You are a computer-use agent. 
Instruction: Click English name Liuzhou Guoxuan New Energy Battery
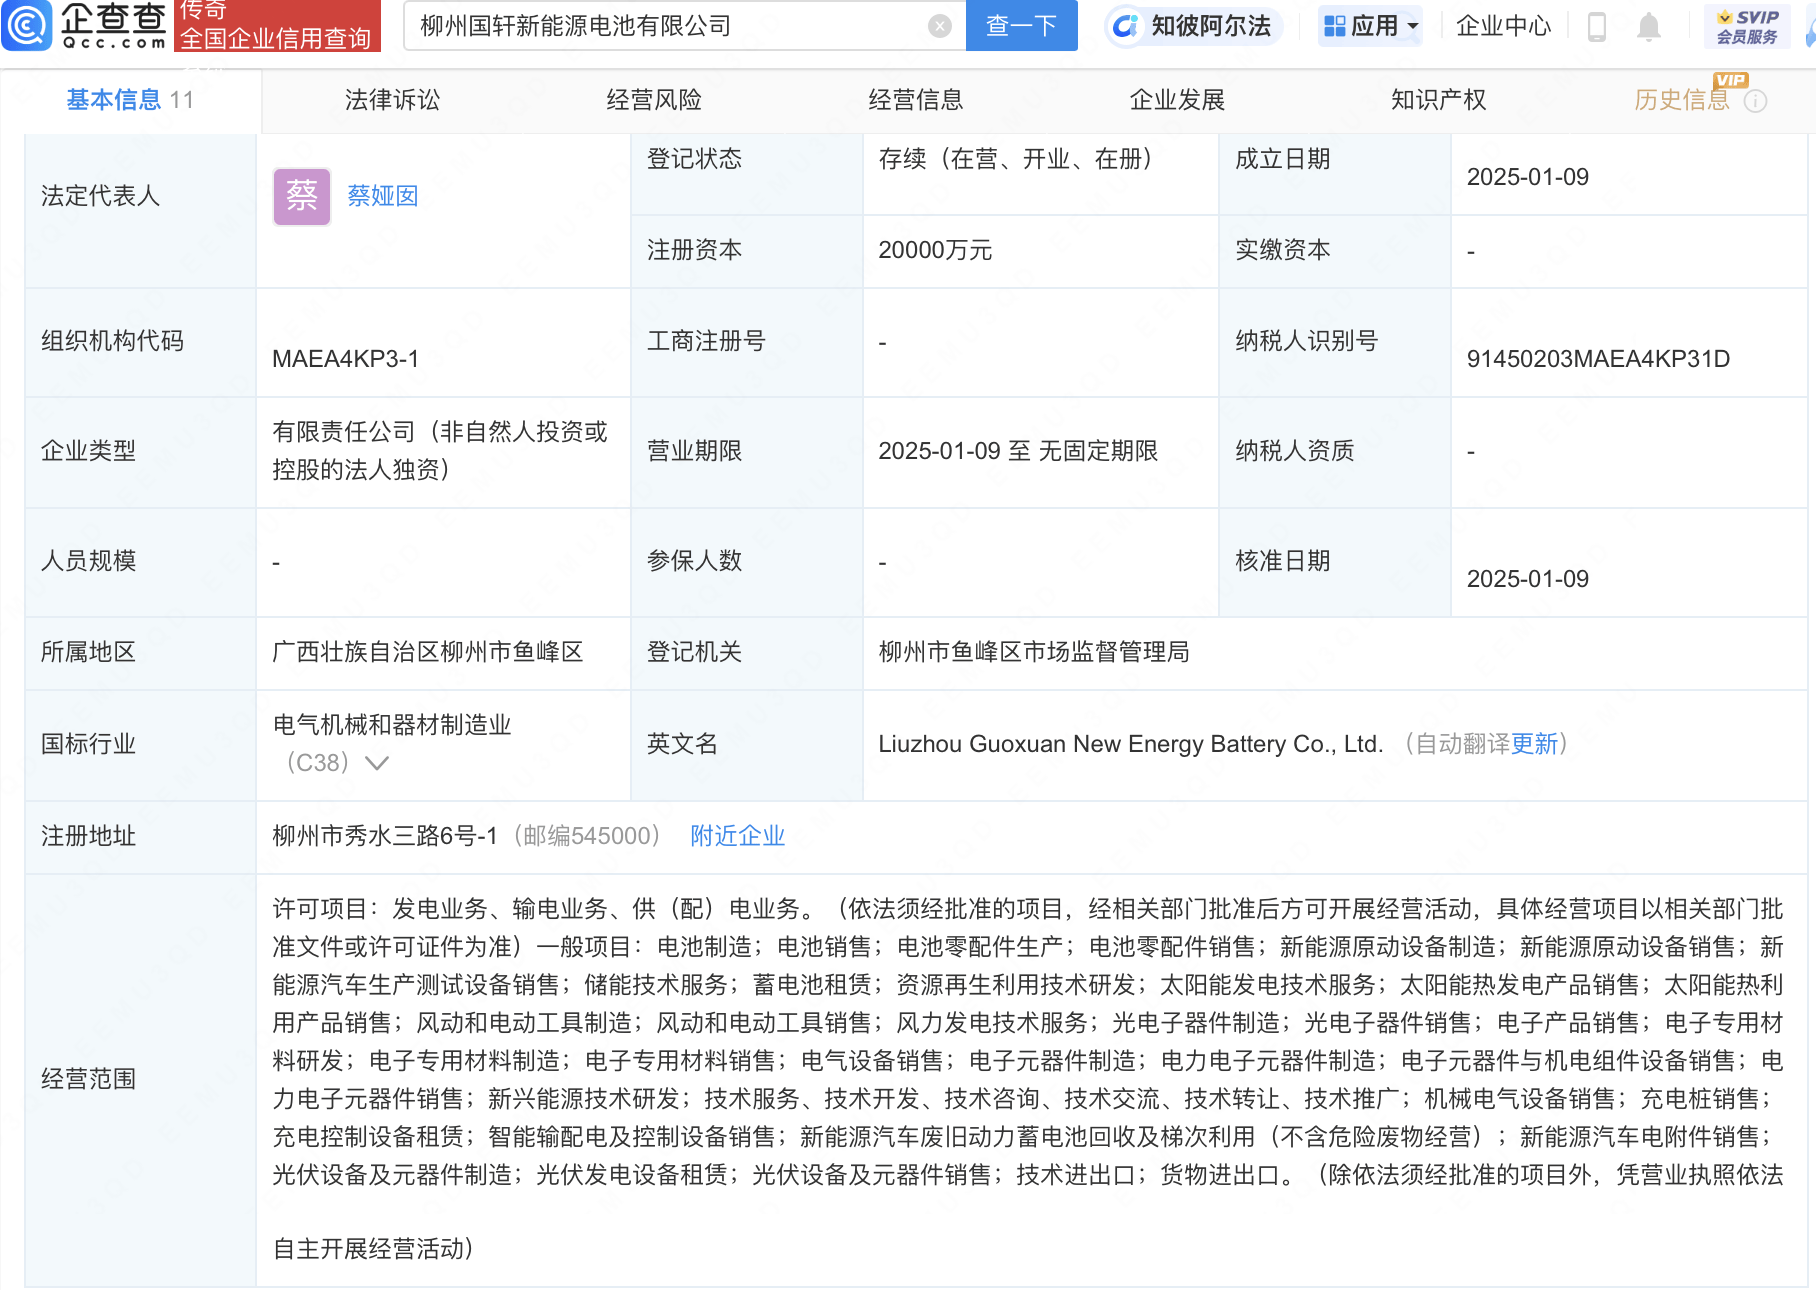[1130, 744]
